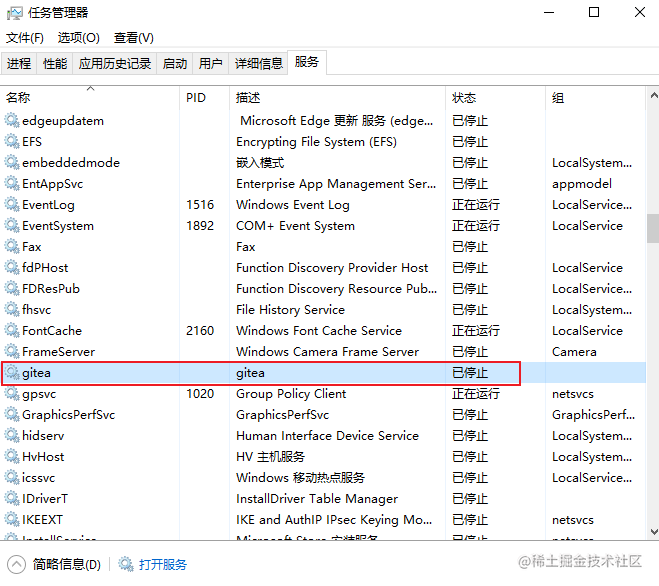Viewport: 659px width, 586px height.
Task: Select the FrameServer service icon
Action: pos(12,352)
